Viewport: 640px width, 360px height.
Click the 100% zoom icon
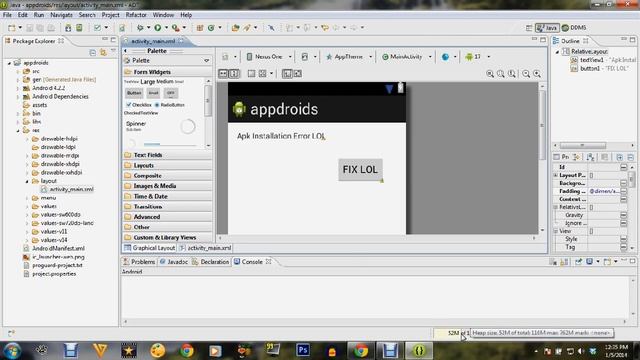[x=512, y=73]
